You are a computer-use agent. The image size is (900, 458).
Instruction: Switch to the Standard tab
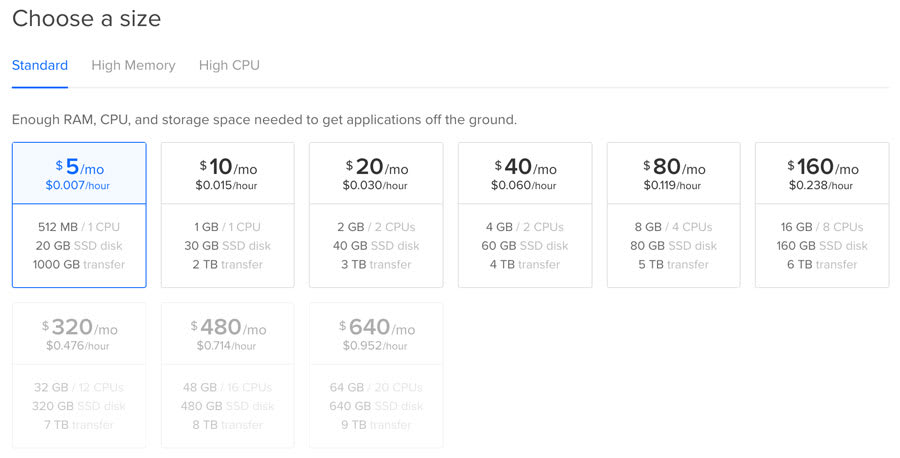pos(40,65)
